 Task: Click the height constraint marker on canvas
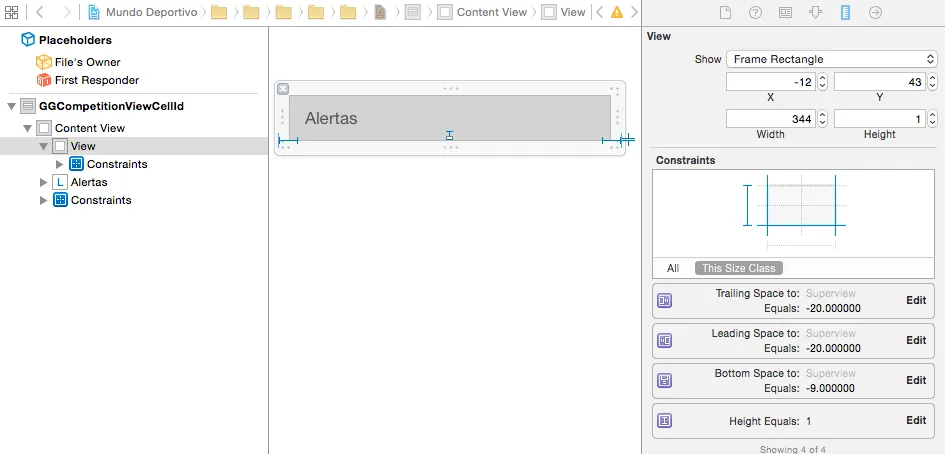click(449, 136)
